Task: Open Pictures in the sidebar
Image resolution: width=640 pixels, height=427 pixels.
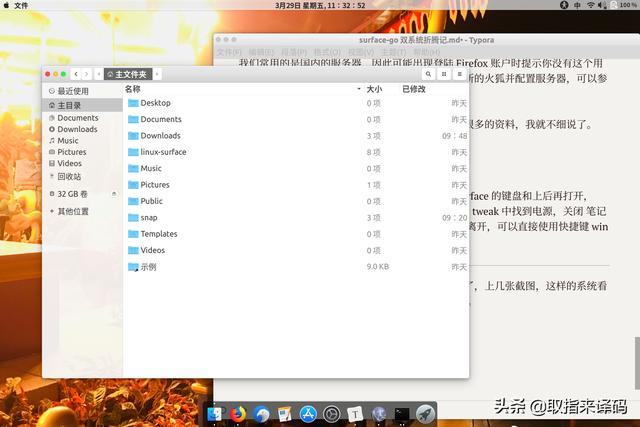Action: click(x=82, y=152)
